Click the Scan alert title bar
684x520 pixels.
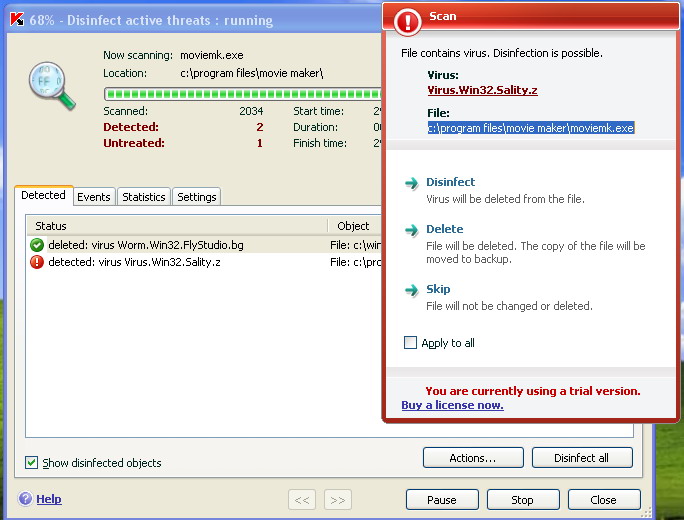pos(531,16)
